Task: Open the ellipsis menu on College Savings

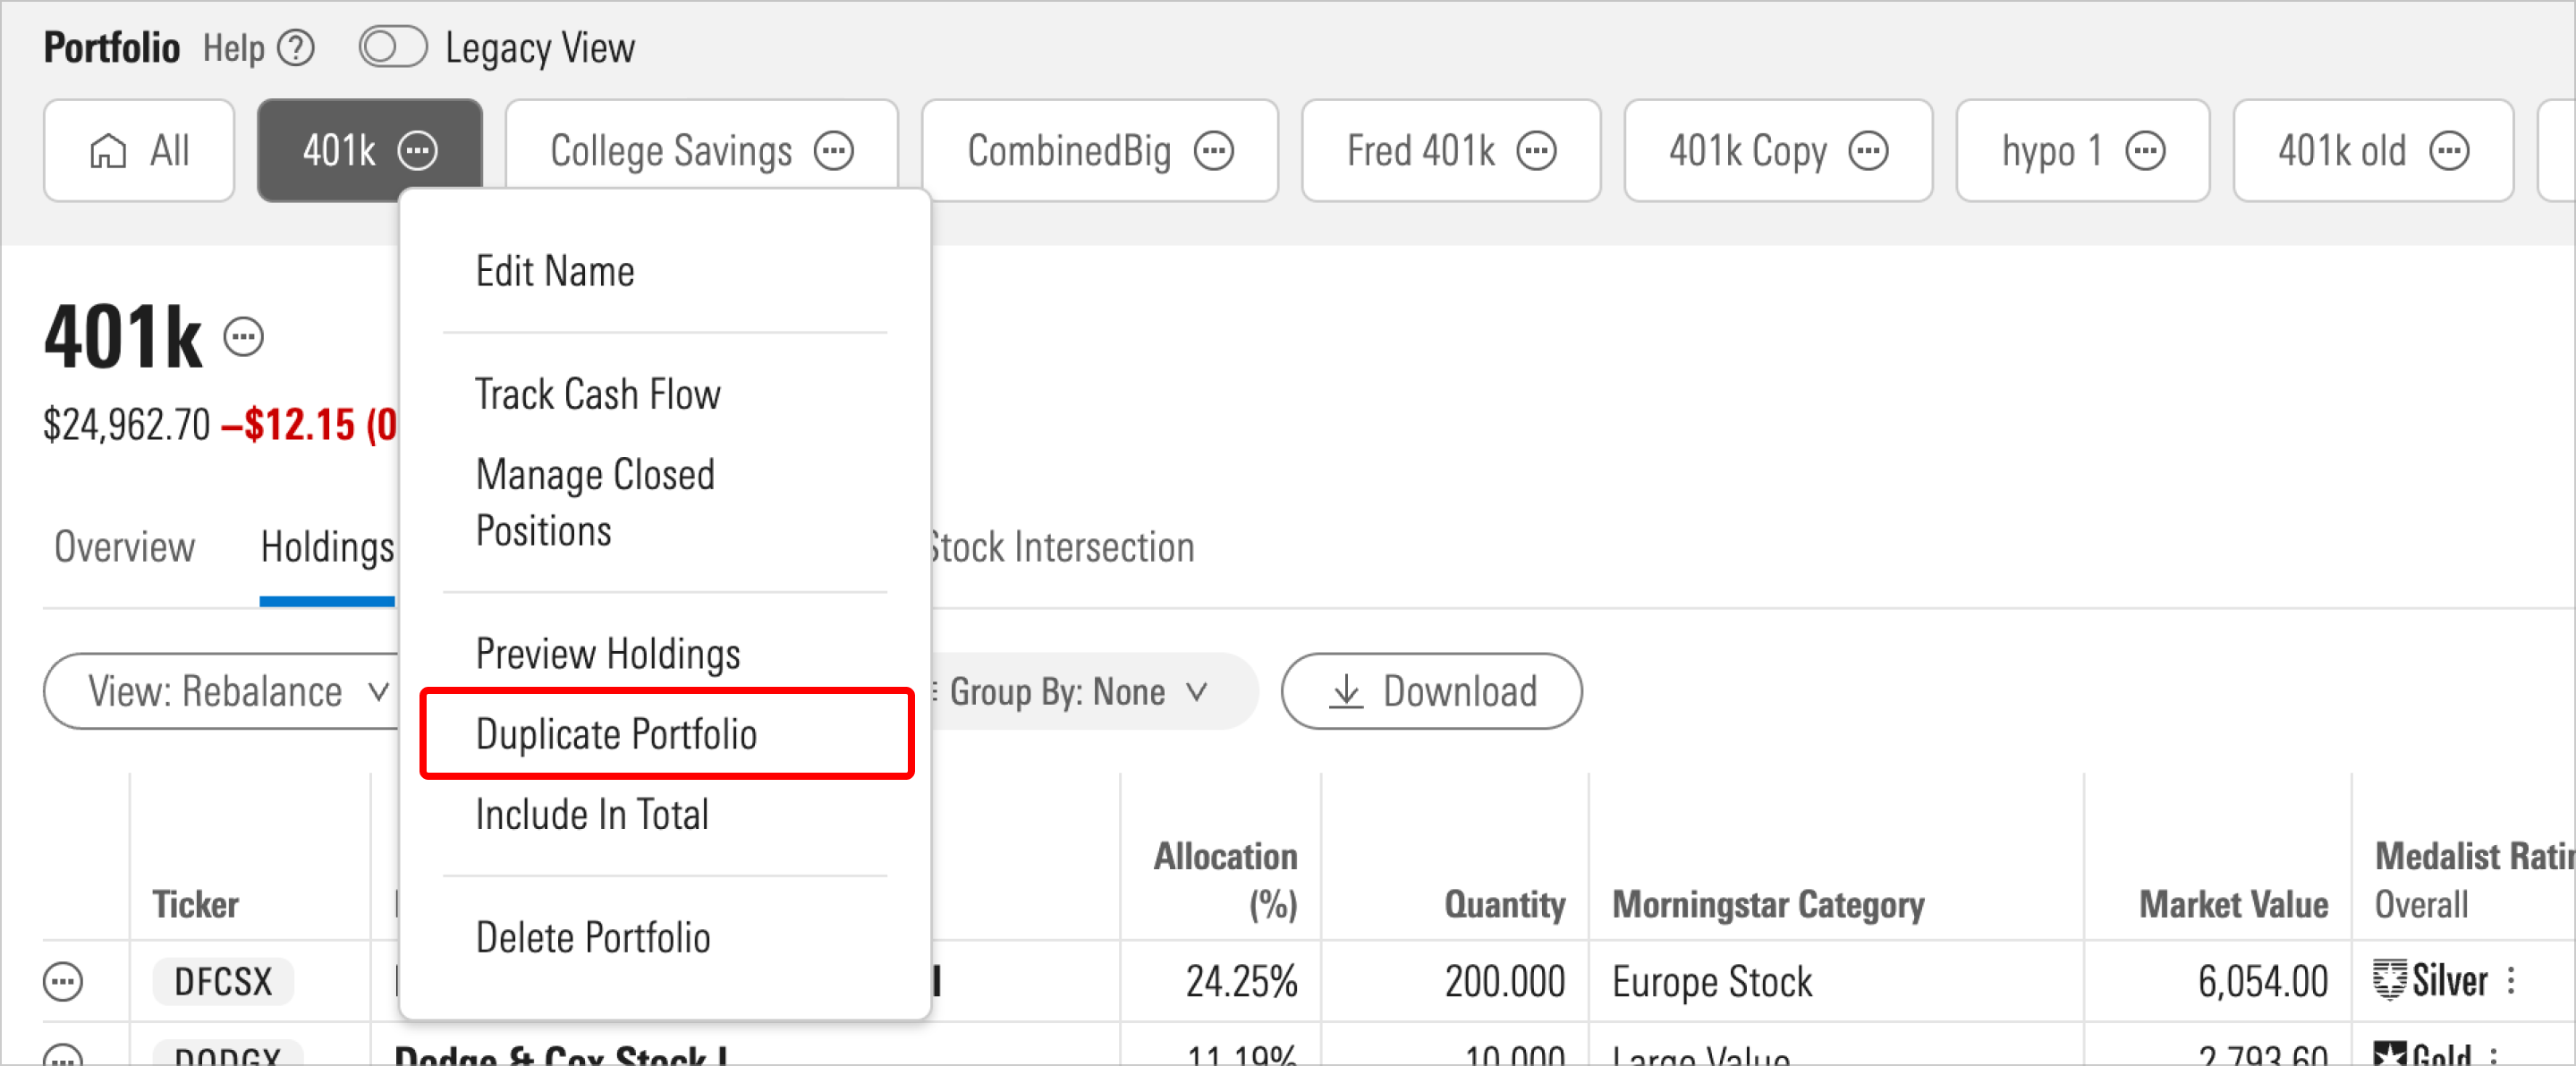Action: [836, 151]
